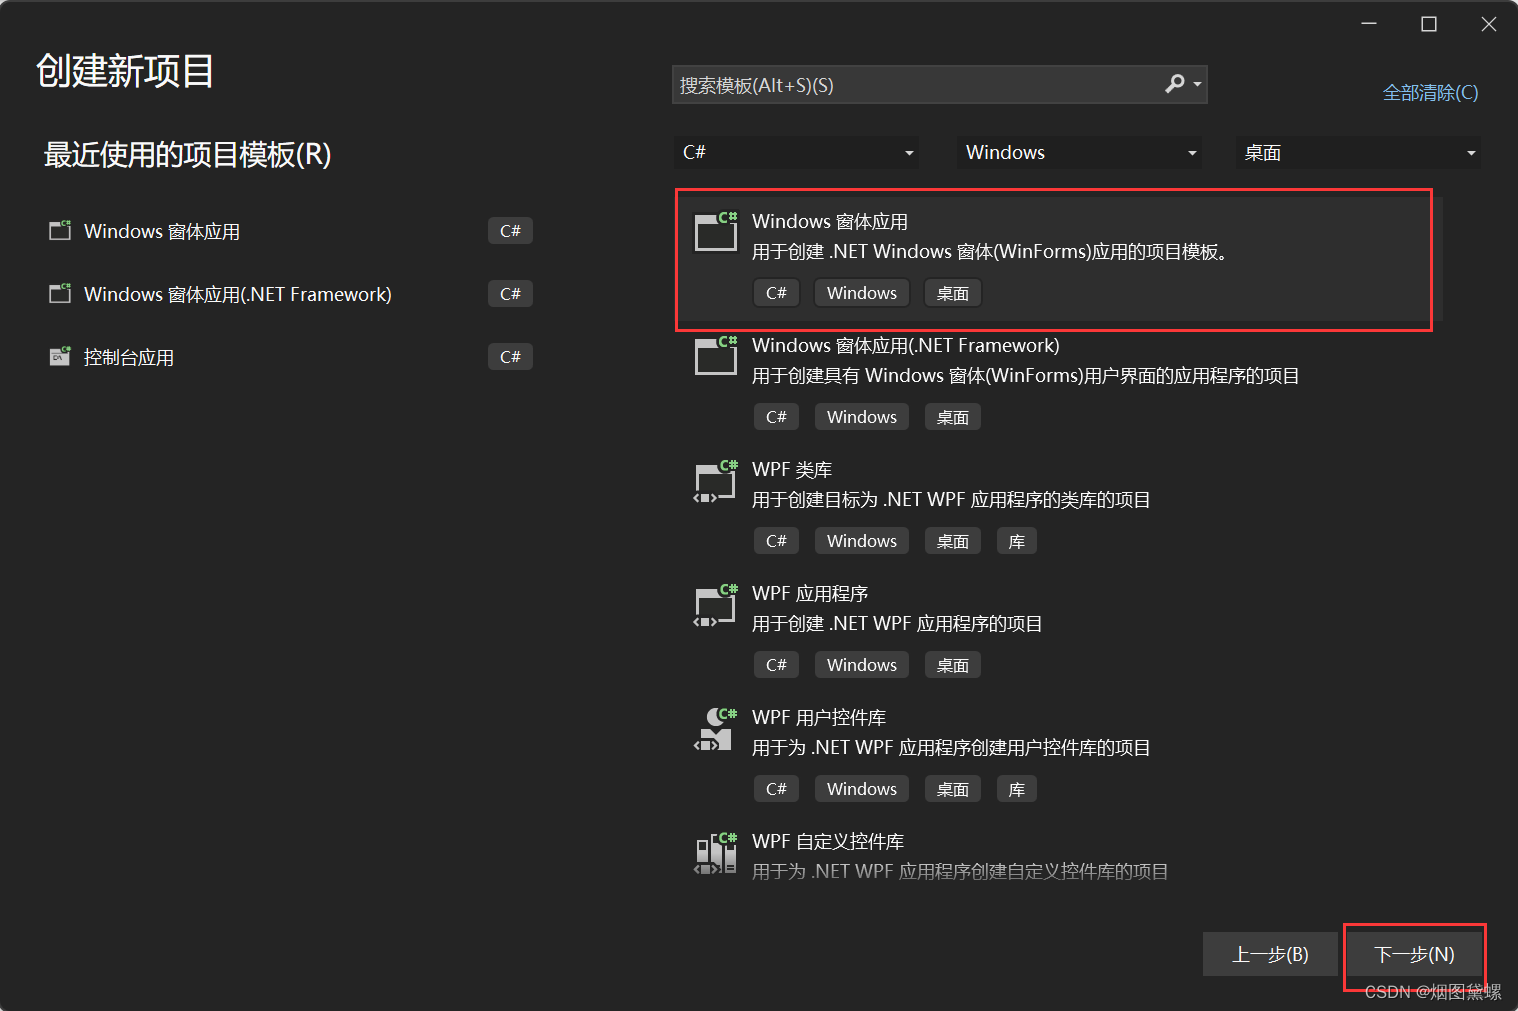Select the WPF 应用程序 template title
This screenshot has width=1518, height=1011.
tap(810, 593)
